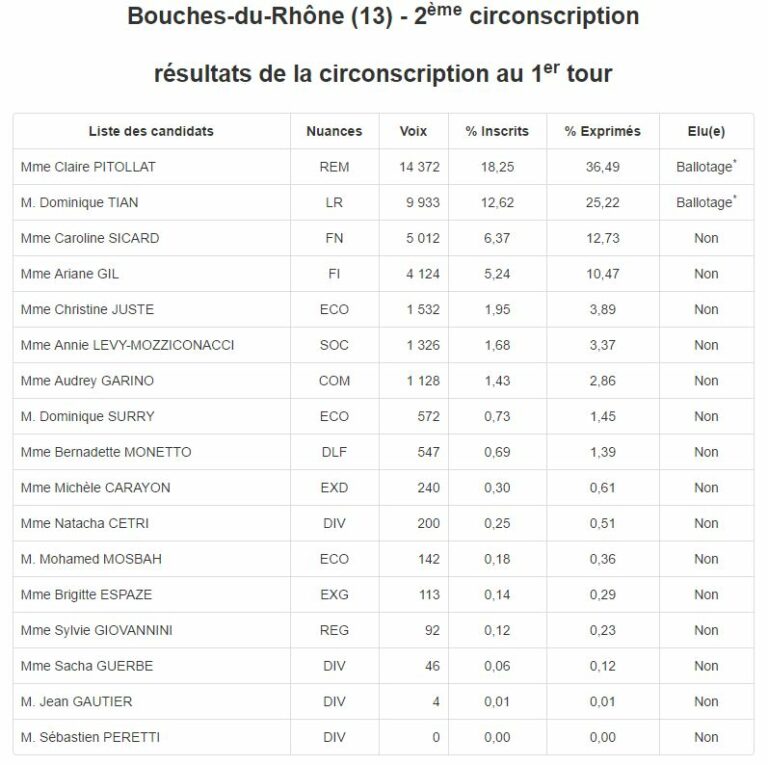Screen dimensions: 768x765
Task: Click the '% Exprimés' column header
Action: point(602,131)
